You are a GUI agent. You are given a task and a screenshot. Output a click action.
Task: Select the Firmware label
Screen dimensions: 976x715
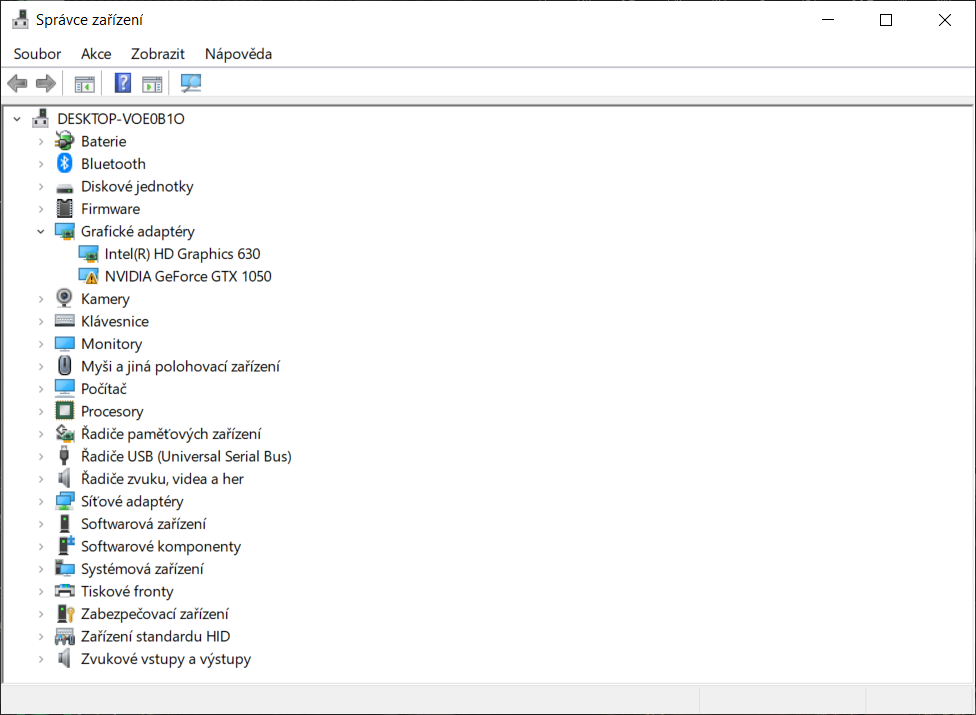coord(110,209)
